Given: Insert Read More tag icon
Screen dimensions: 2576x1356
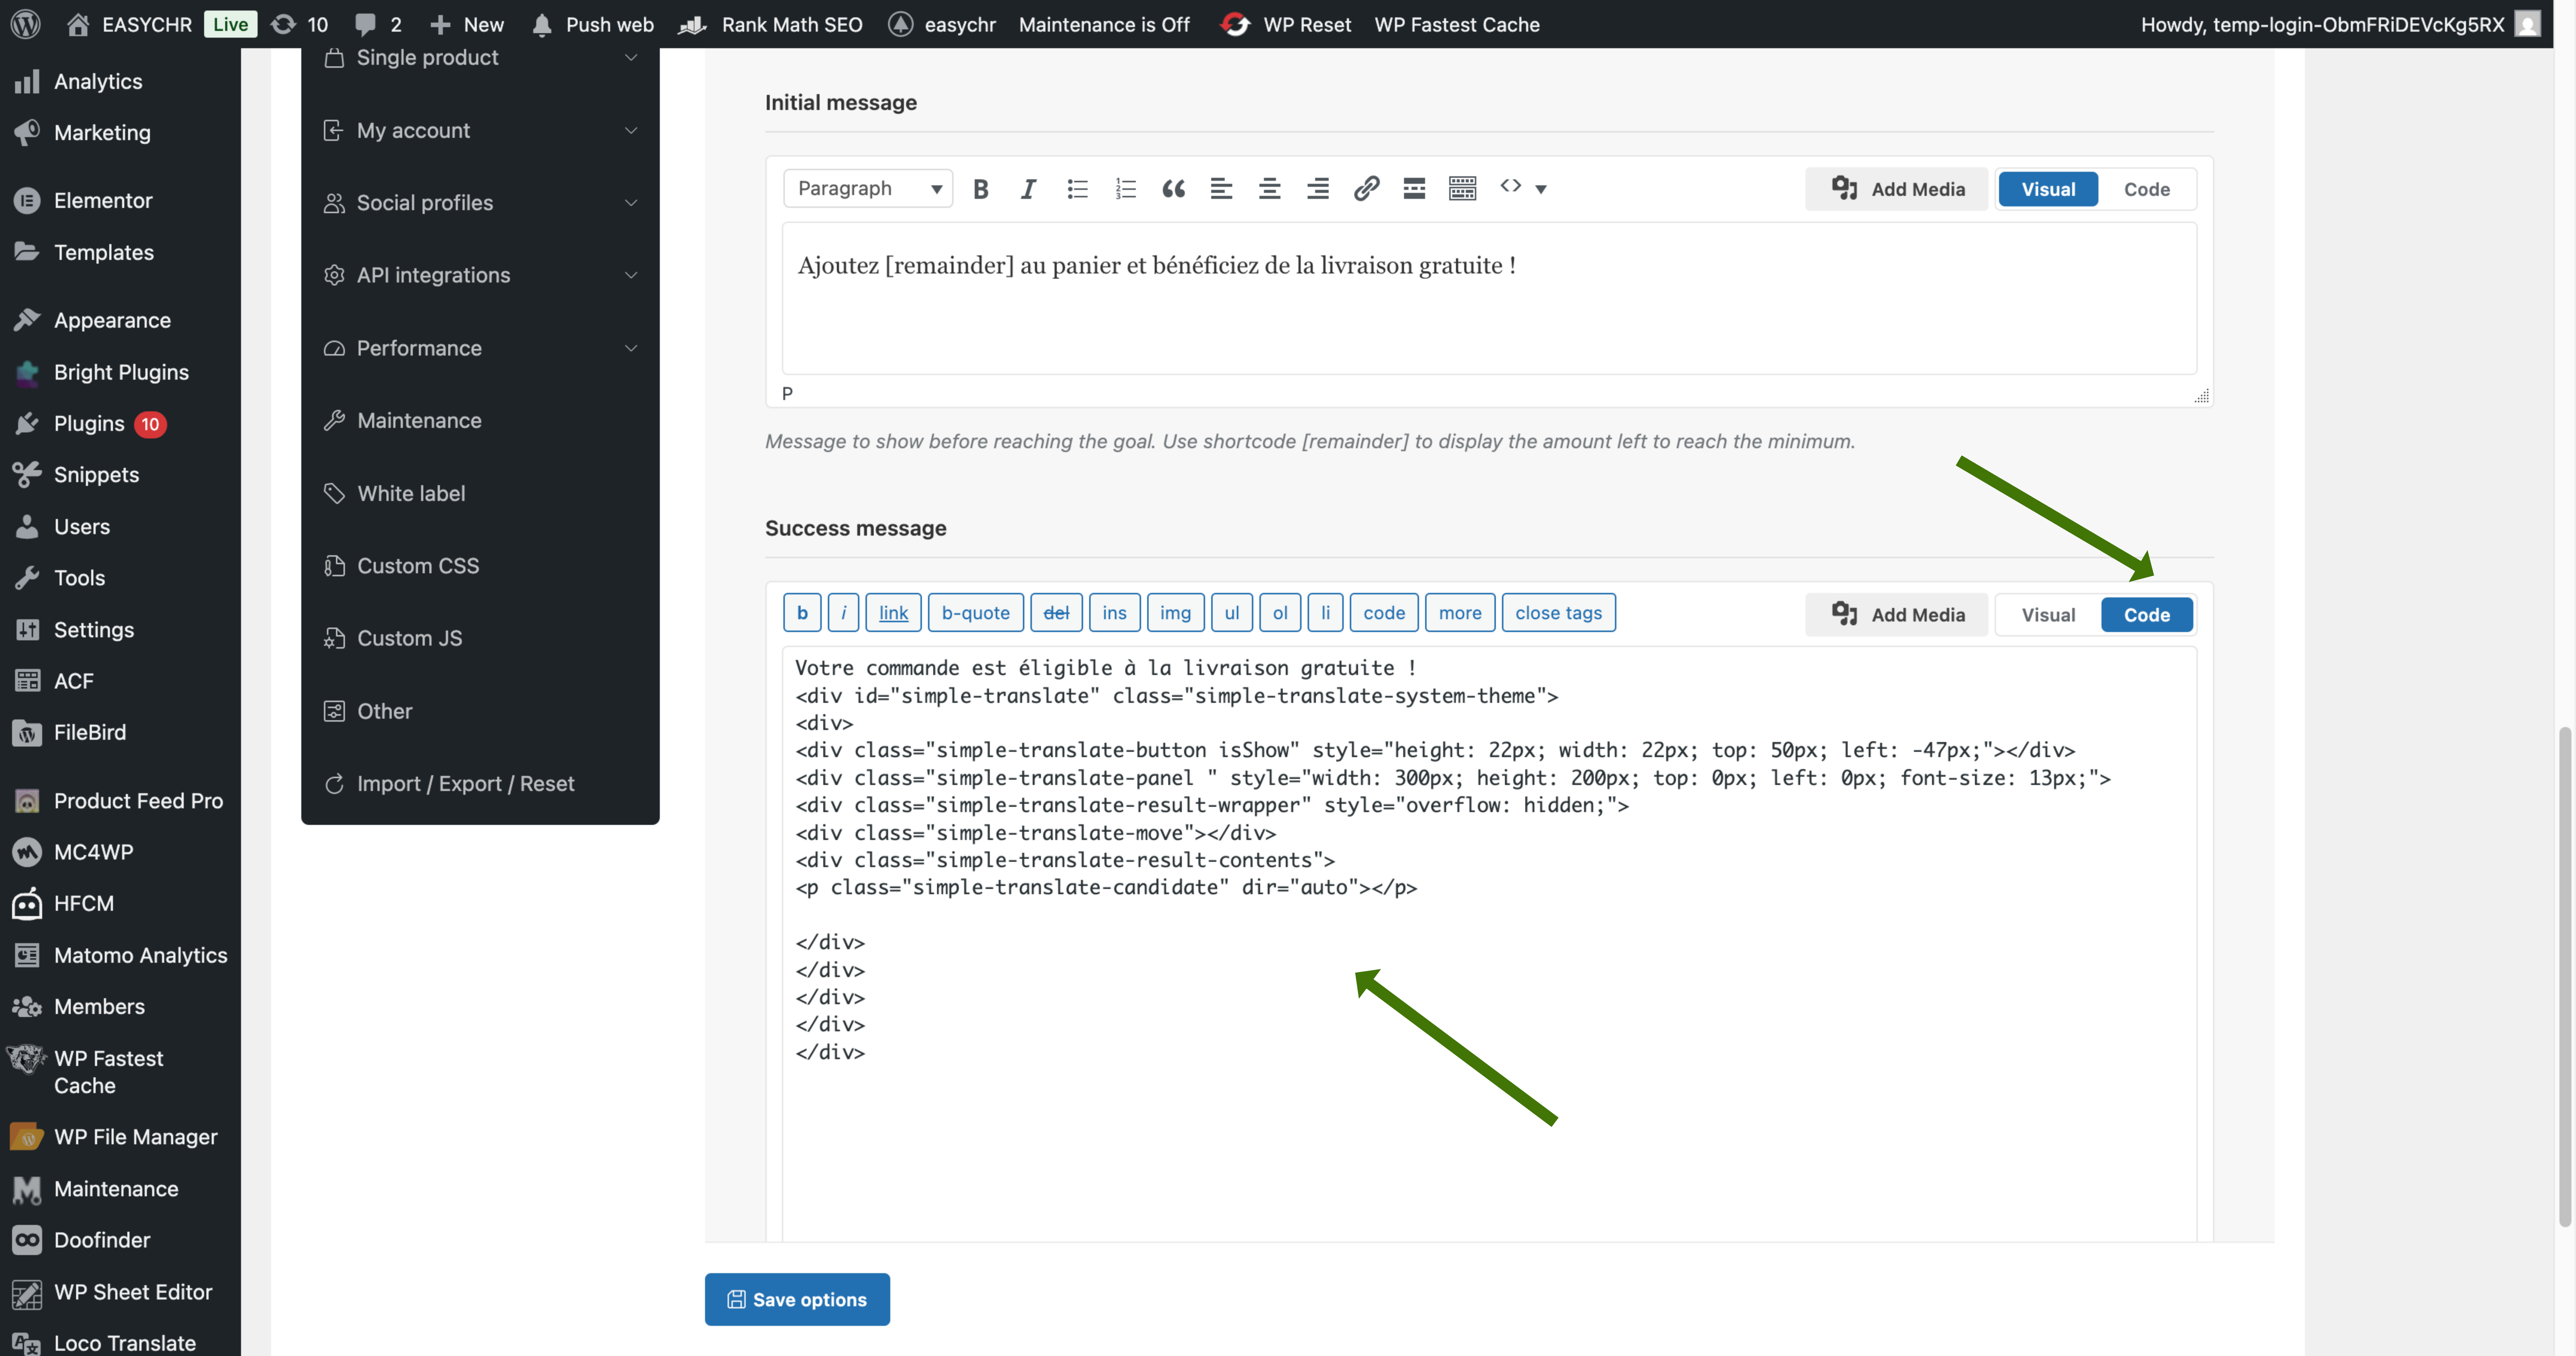Looking at the screenshot, I should pyautogui.click(x=1414, y=189).
